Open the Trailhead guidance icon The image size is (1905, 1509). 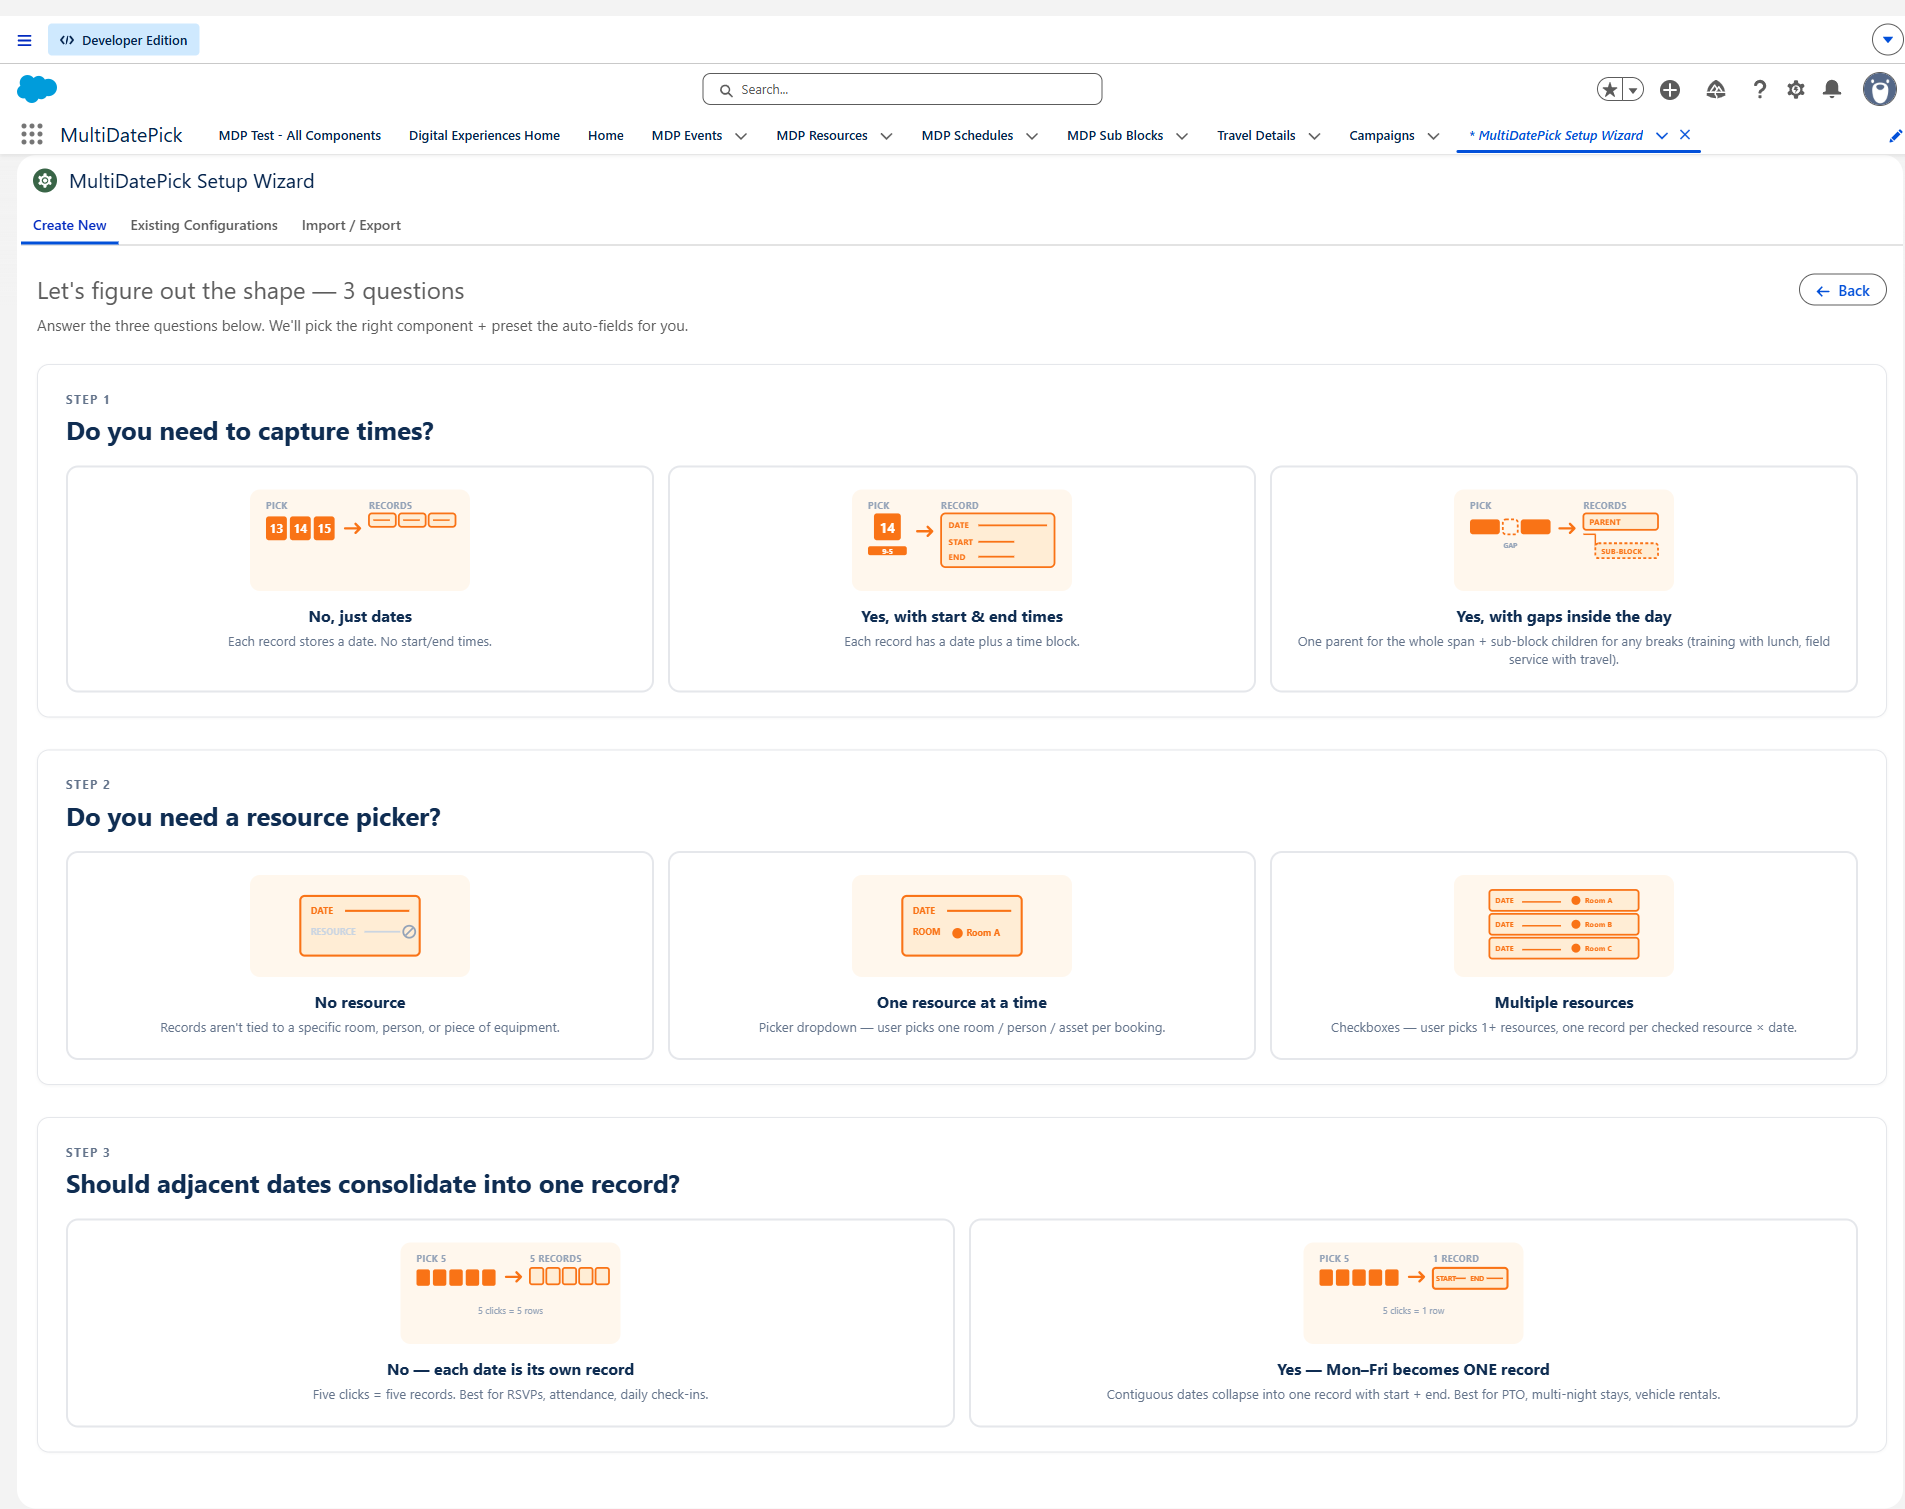click(1716, 90)
